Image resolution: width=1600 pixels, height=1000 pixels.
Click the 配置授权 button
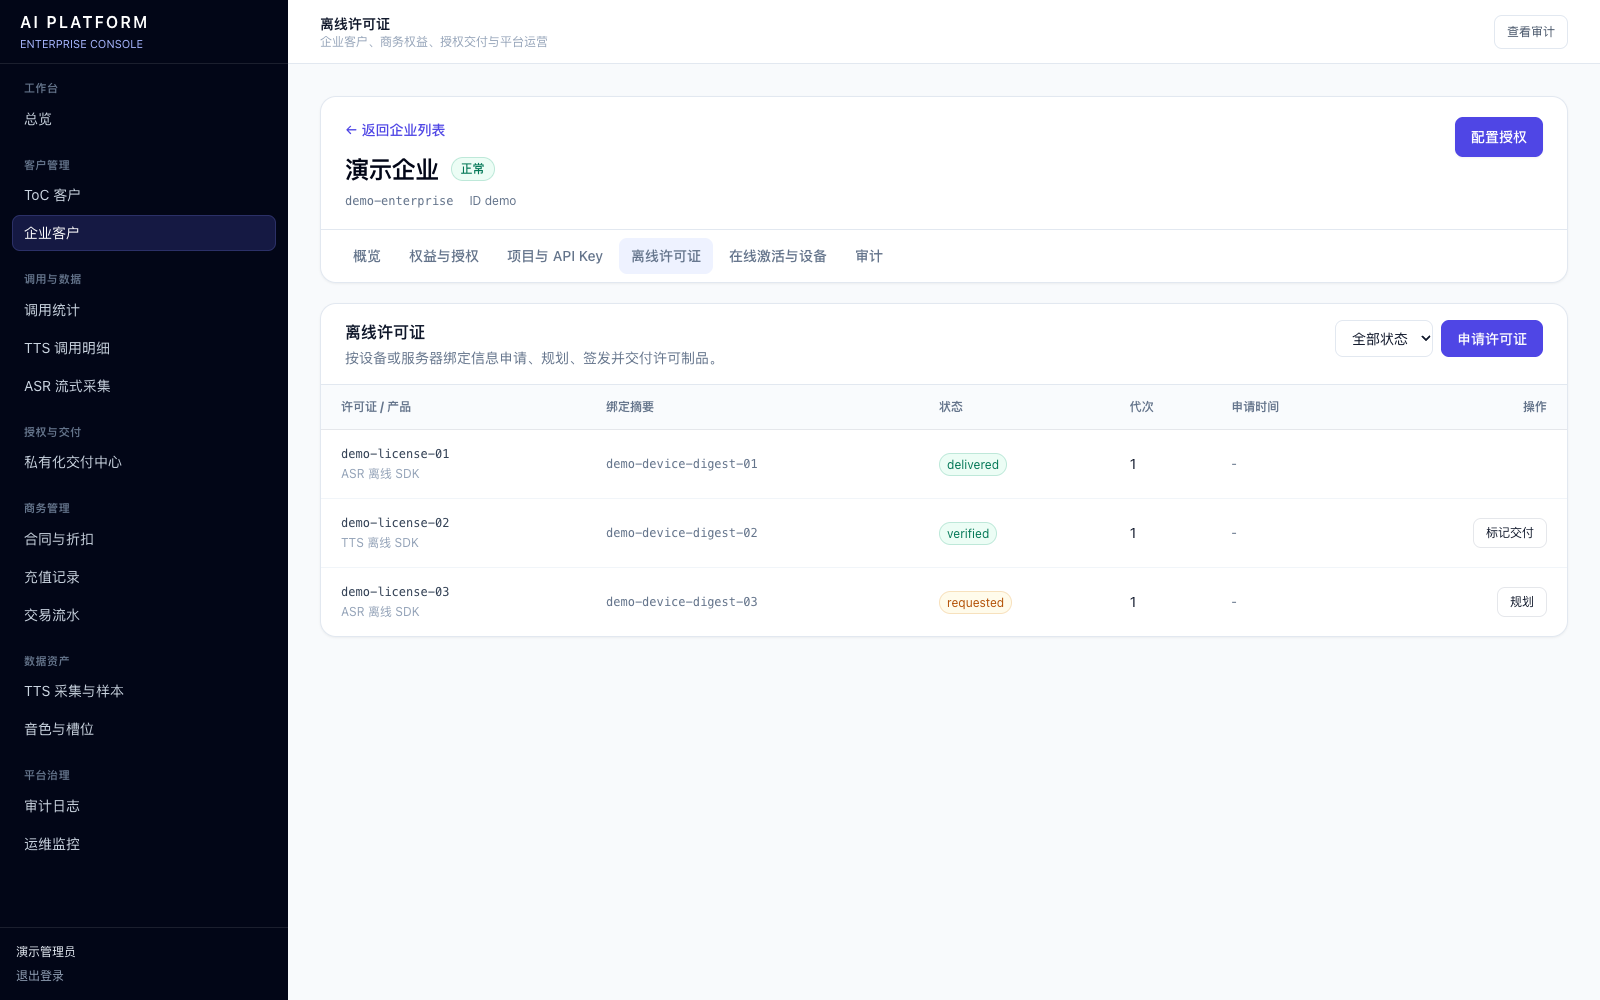[x=1499, y=137]
